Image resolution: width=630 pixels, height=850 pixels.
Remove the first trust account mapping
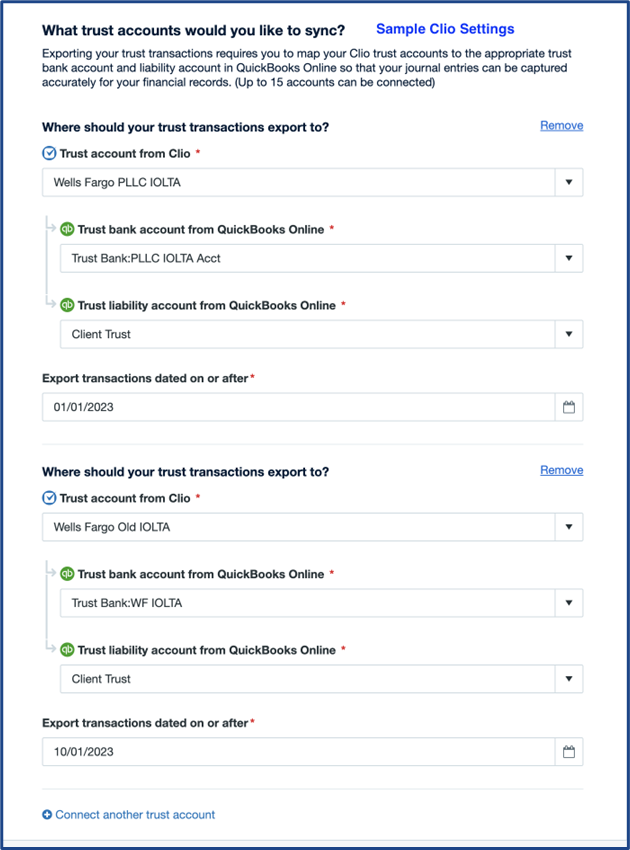[x=561, y=126]
